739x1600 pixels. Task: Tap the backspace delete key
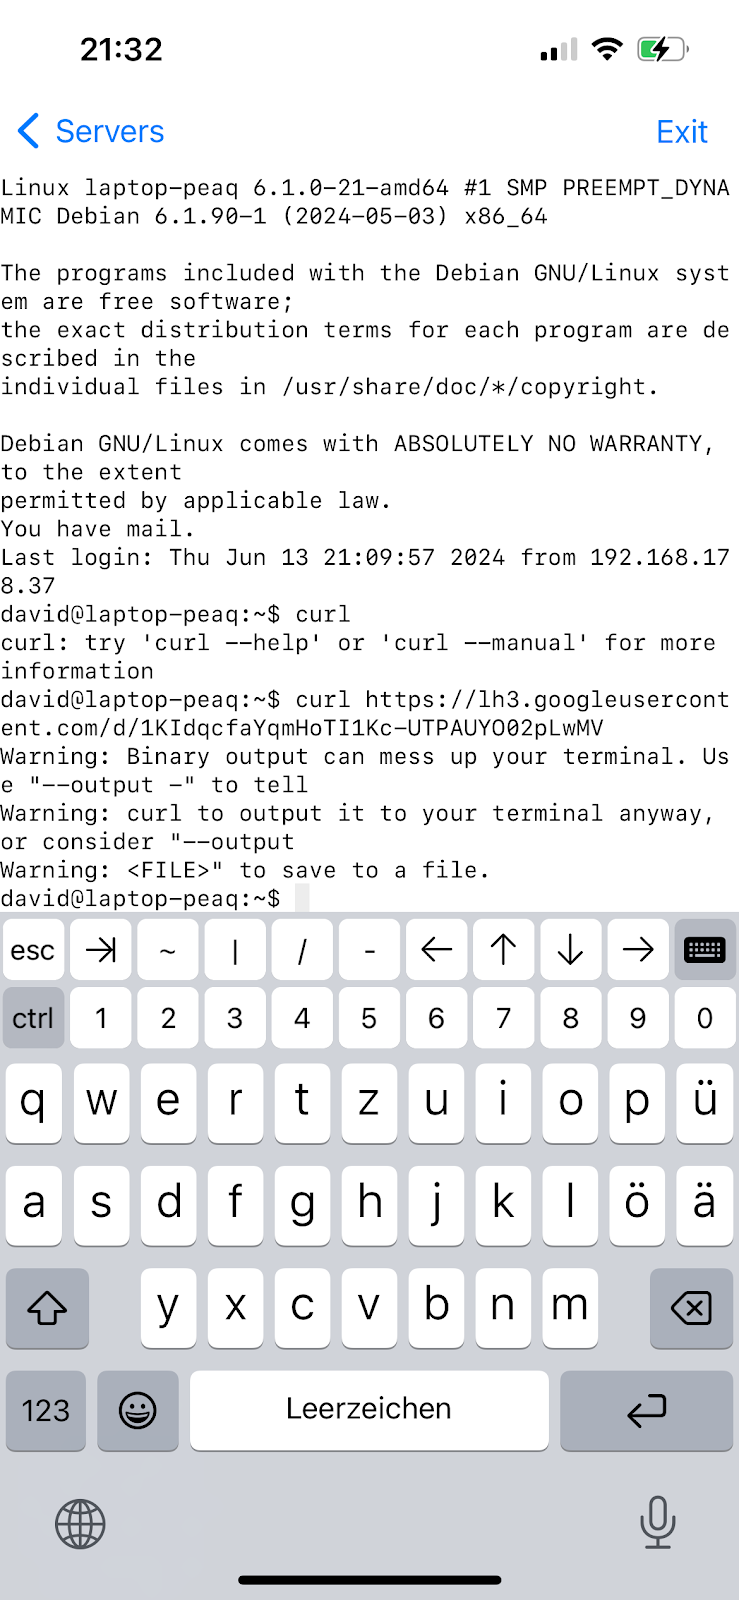[x=691, y=1308]
